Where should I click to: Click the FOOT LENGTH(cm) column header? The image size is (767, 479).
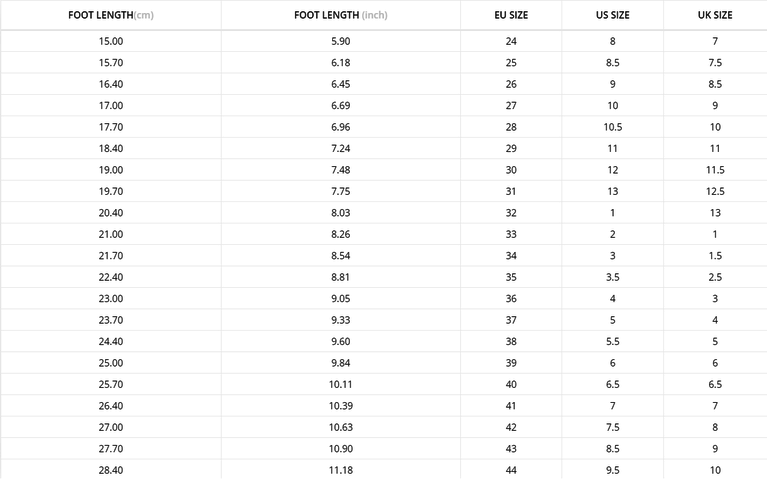(x=111, y=16)
